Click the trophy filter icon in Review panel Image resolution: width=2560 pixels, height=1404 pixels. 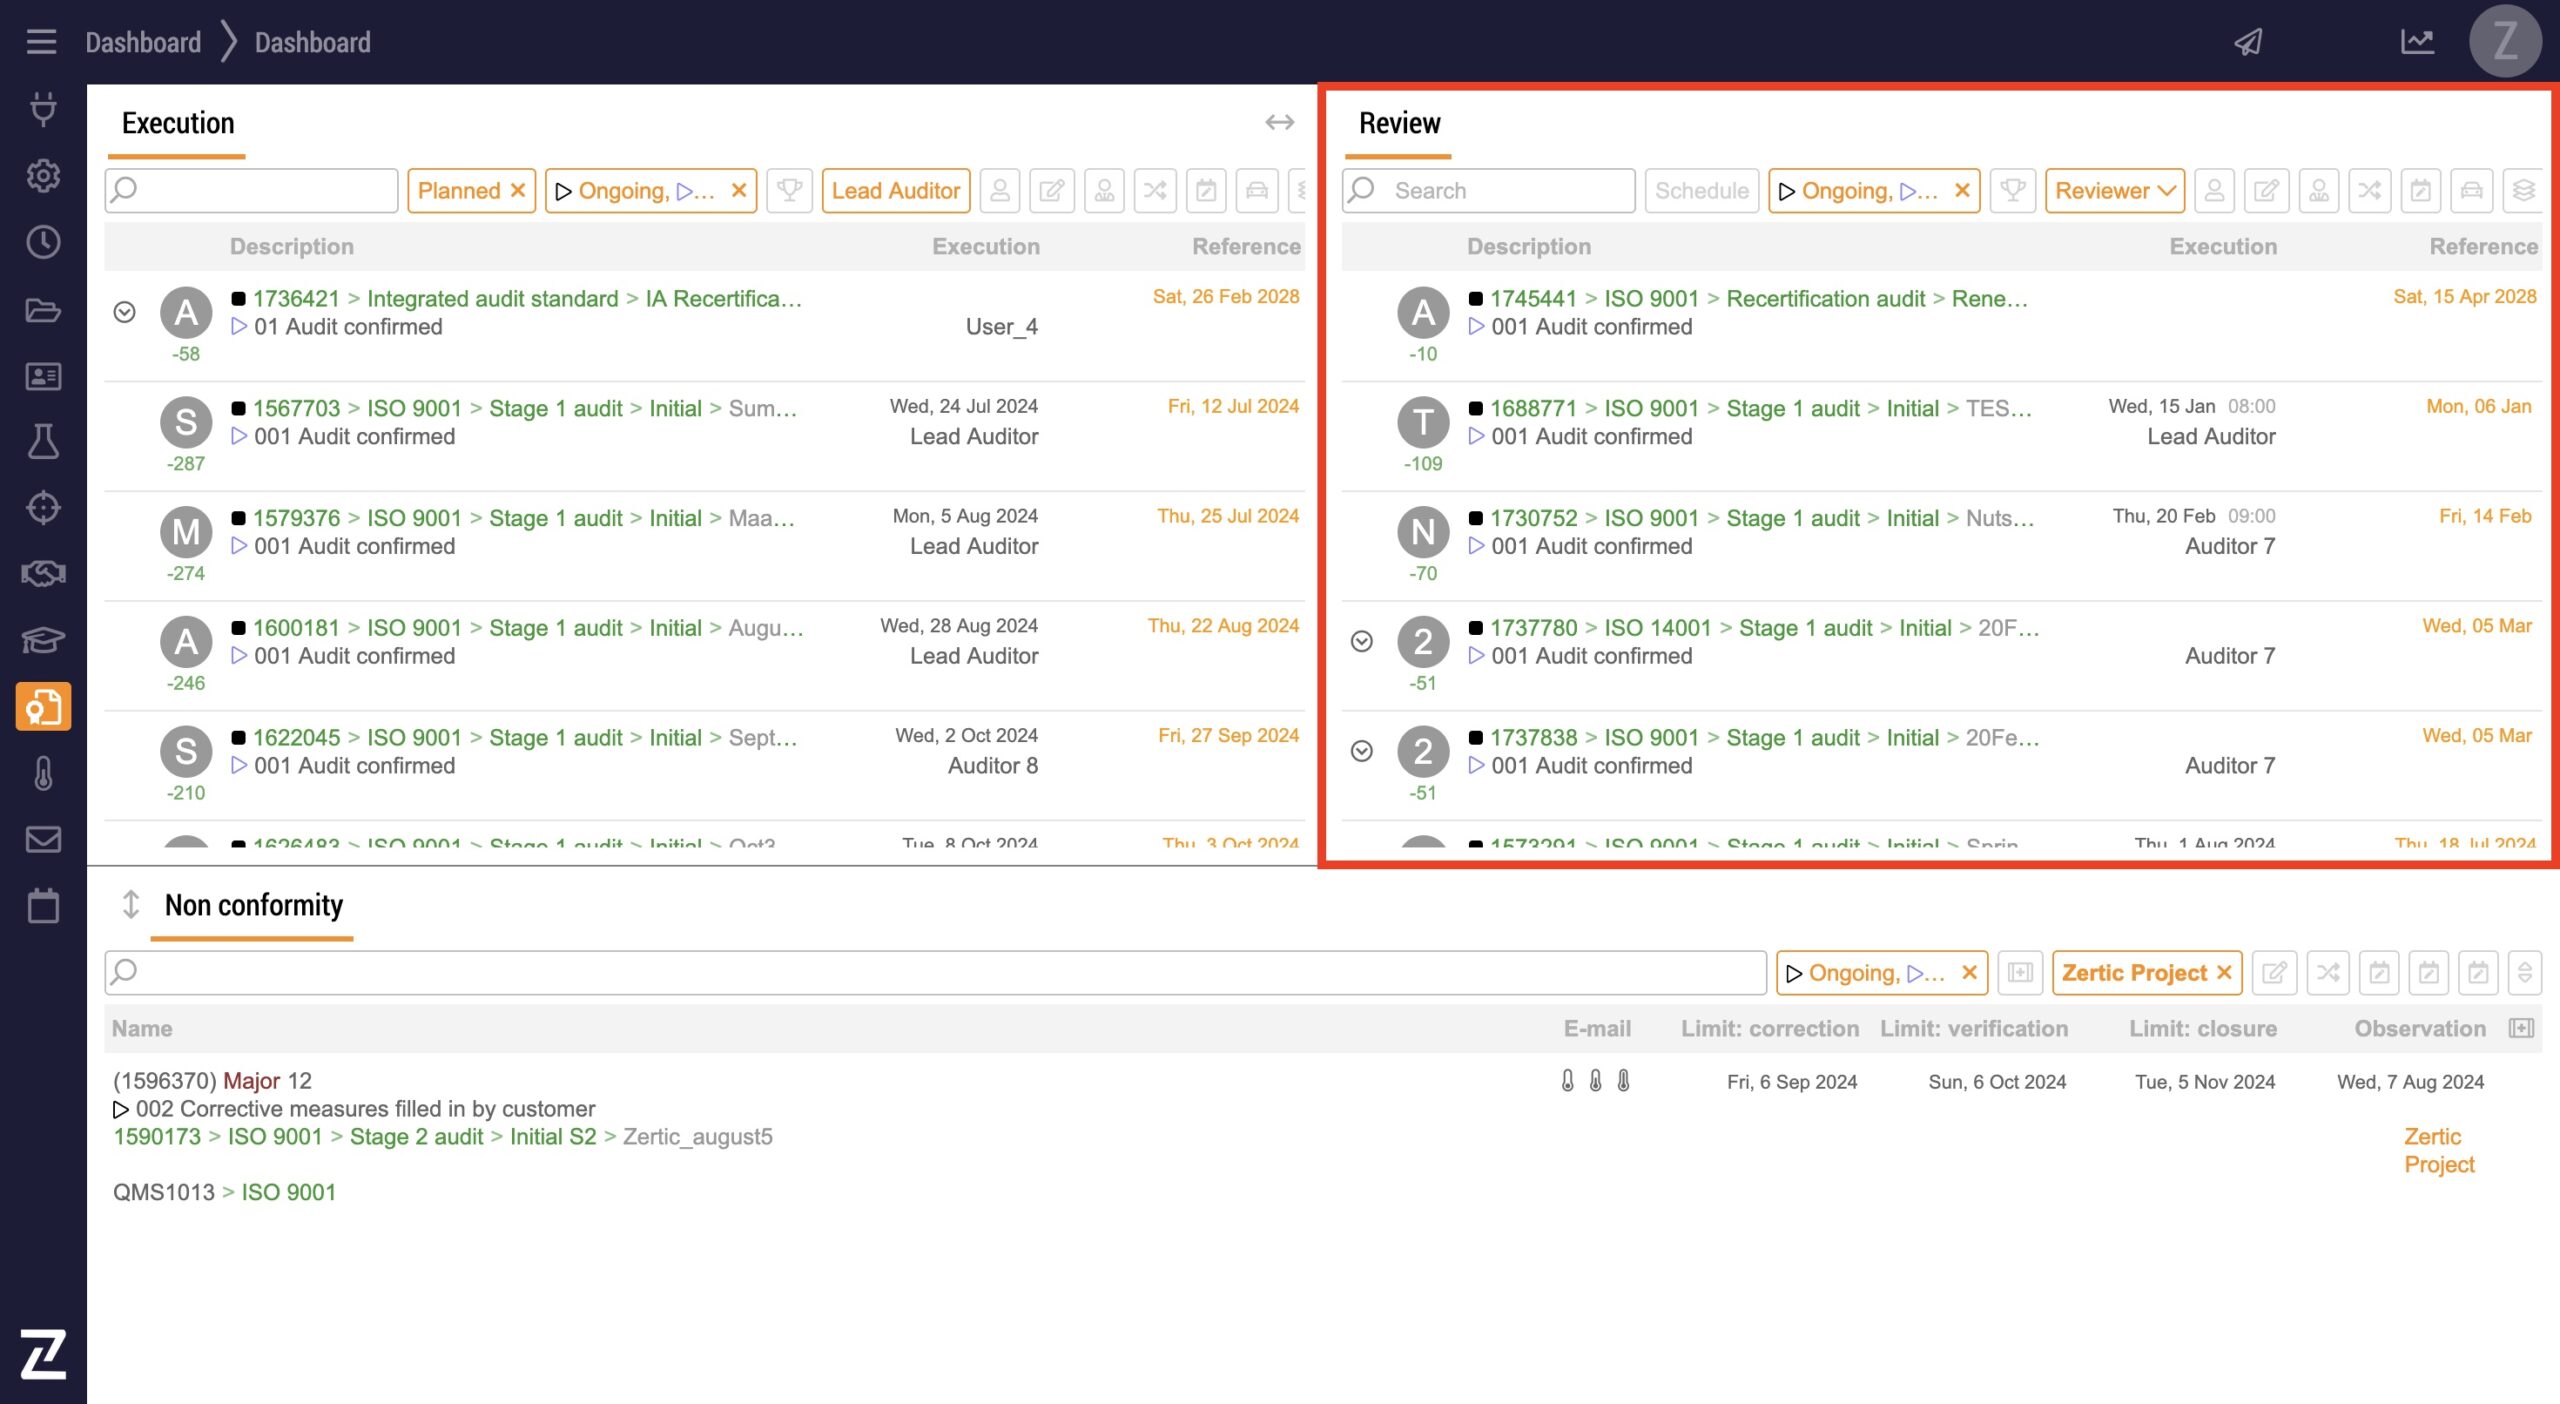[x=2012, y=190]
